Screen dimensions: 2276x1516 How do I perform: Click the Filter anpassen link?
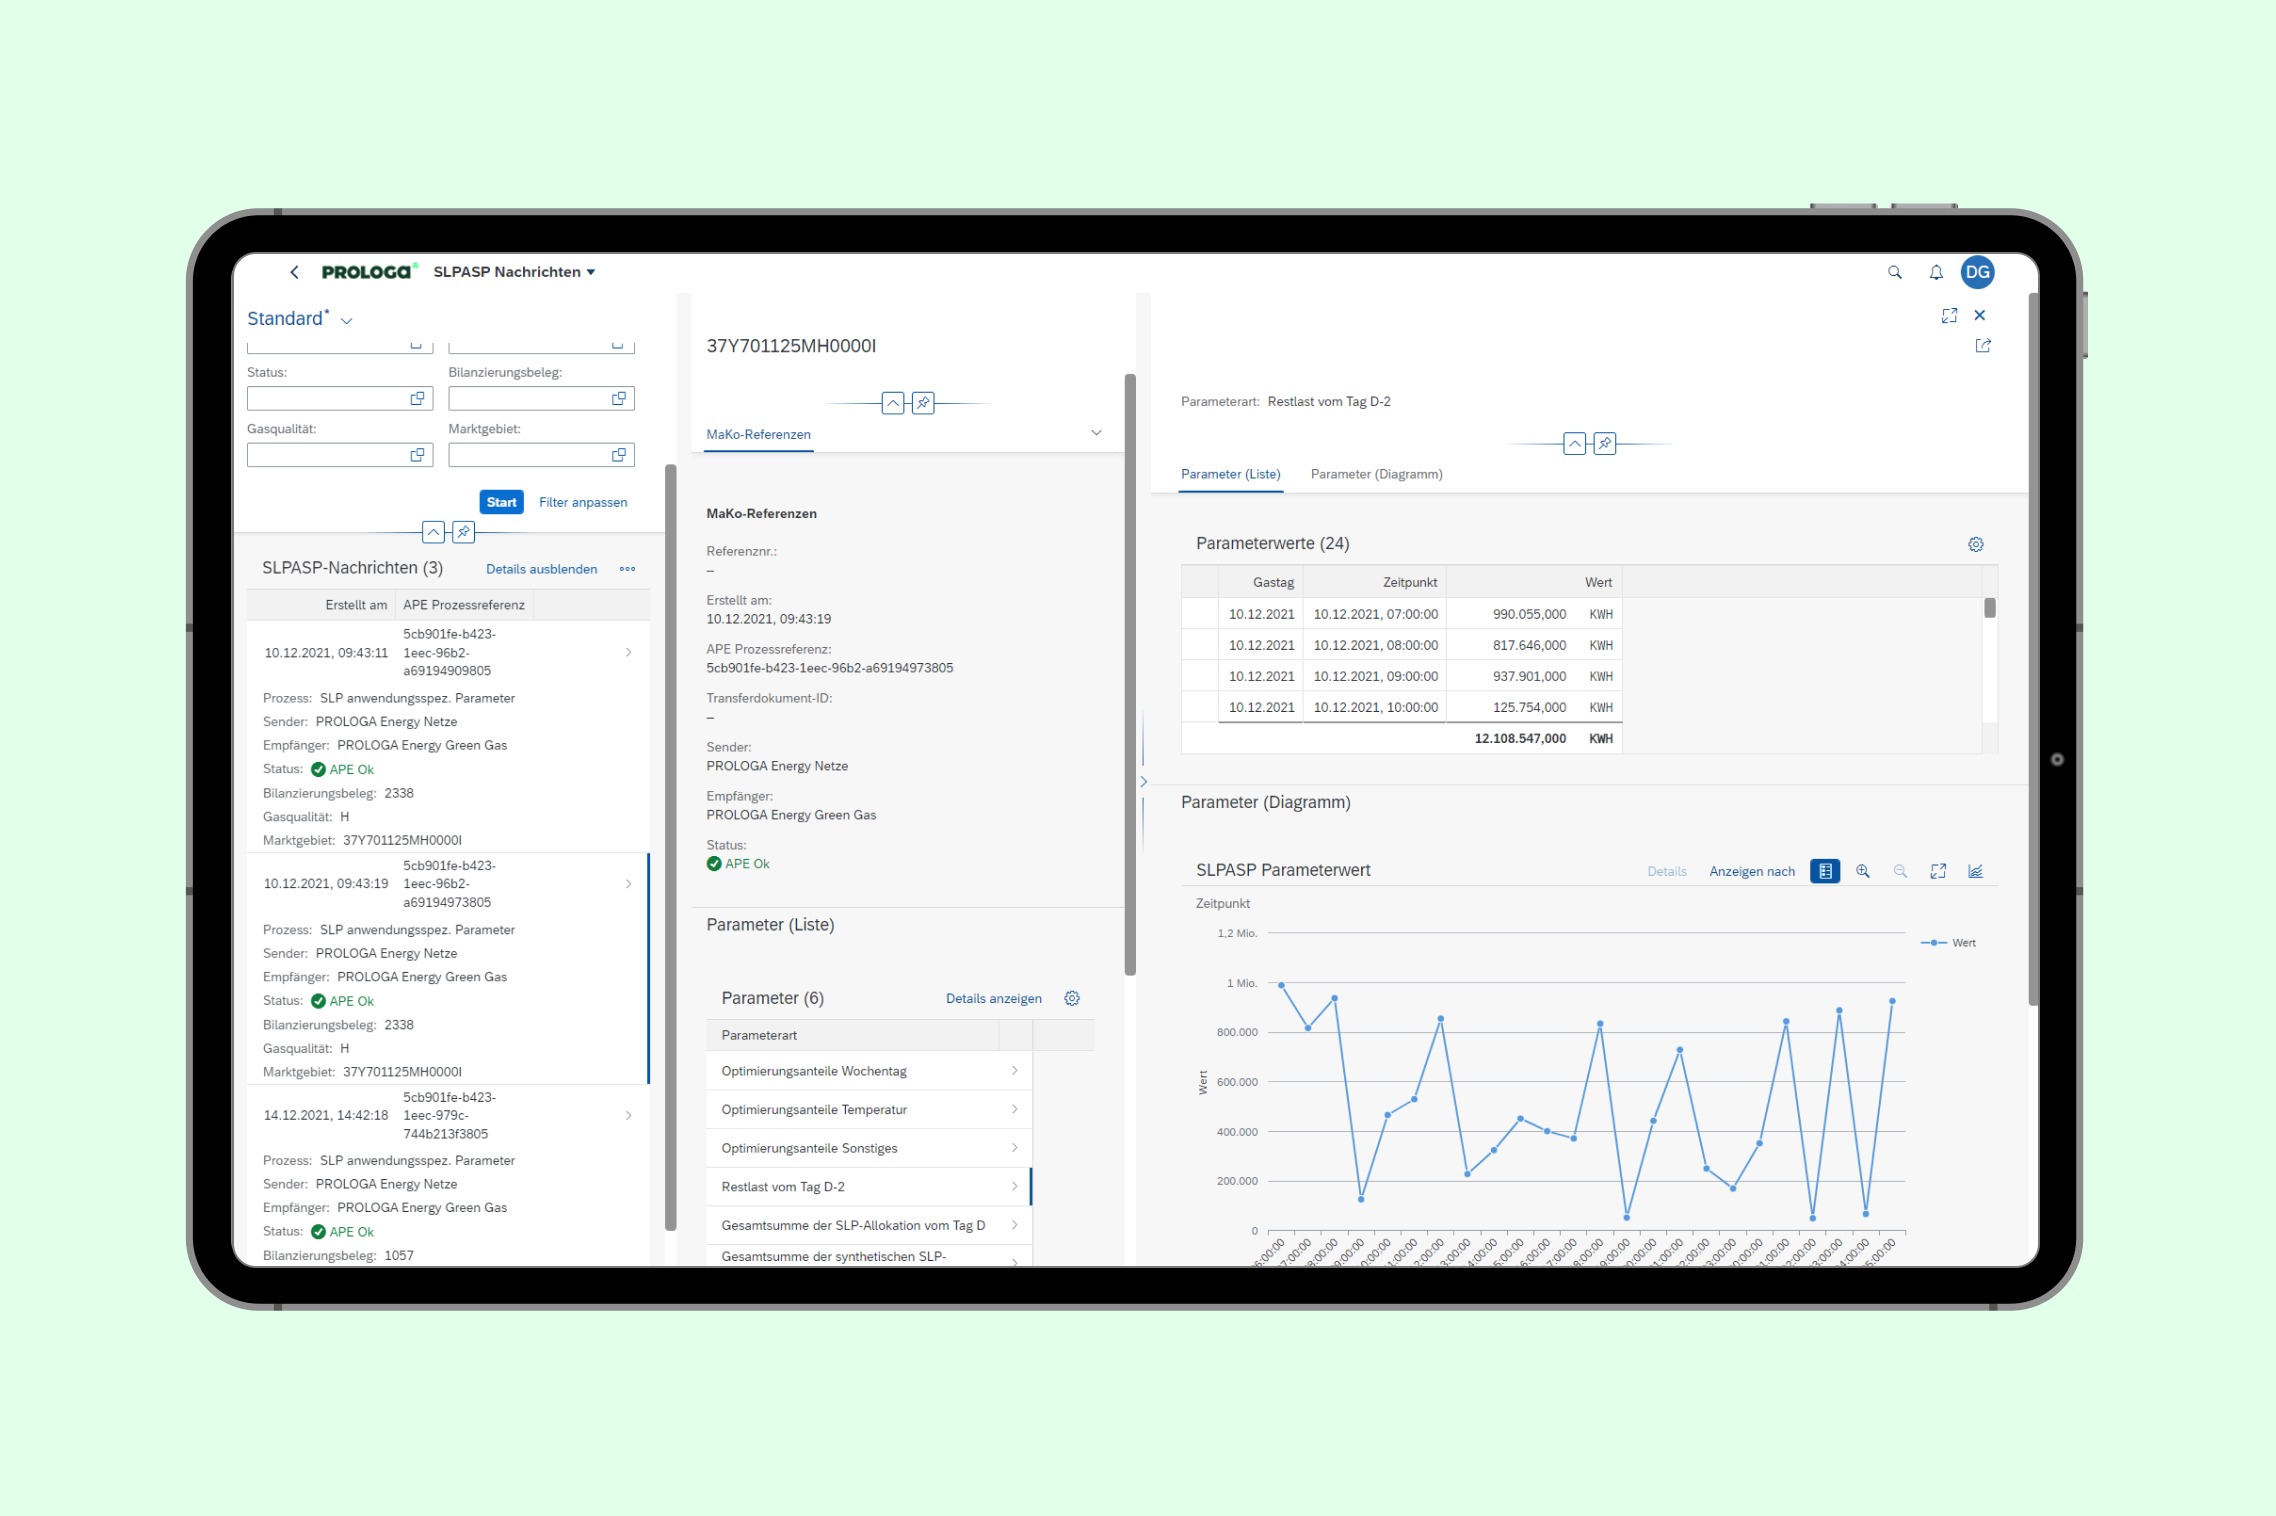pyautogui.click(x=583, y=502)
